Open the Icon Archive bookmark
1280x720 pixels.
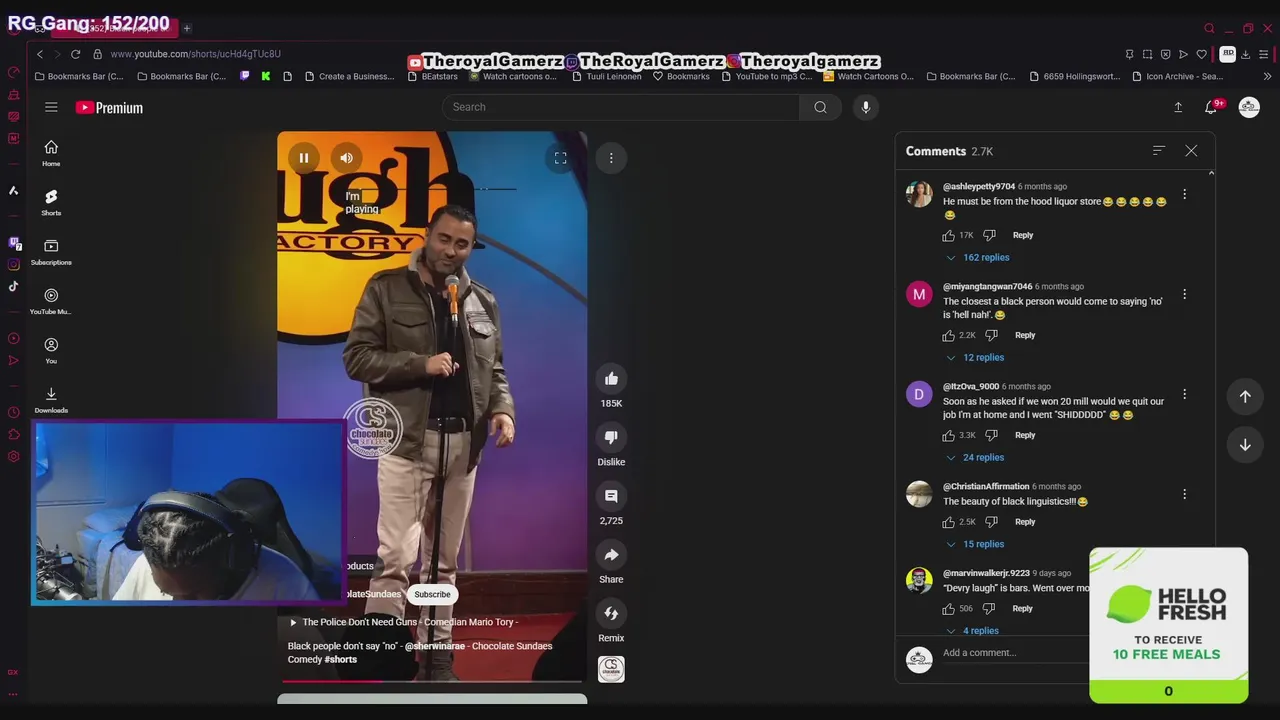point(1177,76)
